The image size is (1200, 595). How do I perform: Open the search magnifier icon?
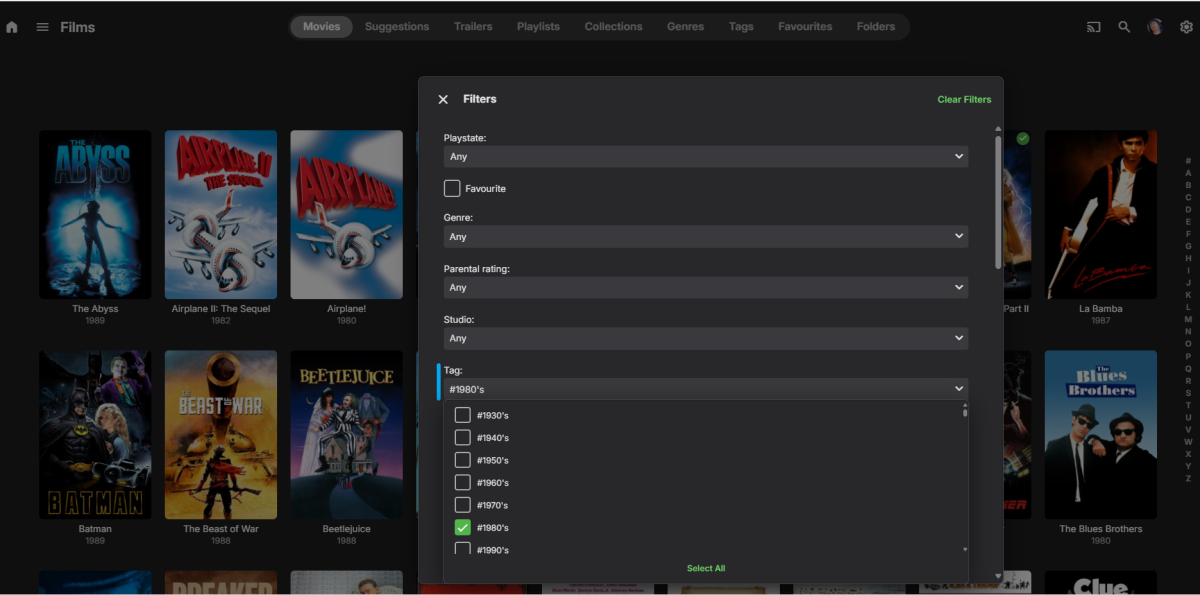pos(1124,27)
